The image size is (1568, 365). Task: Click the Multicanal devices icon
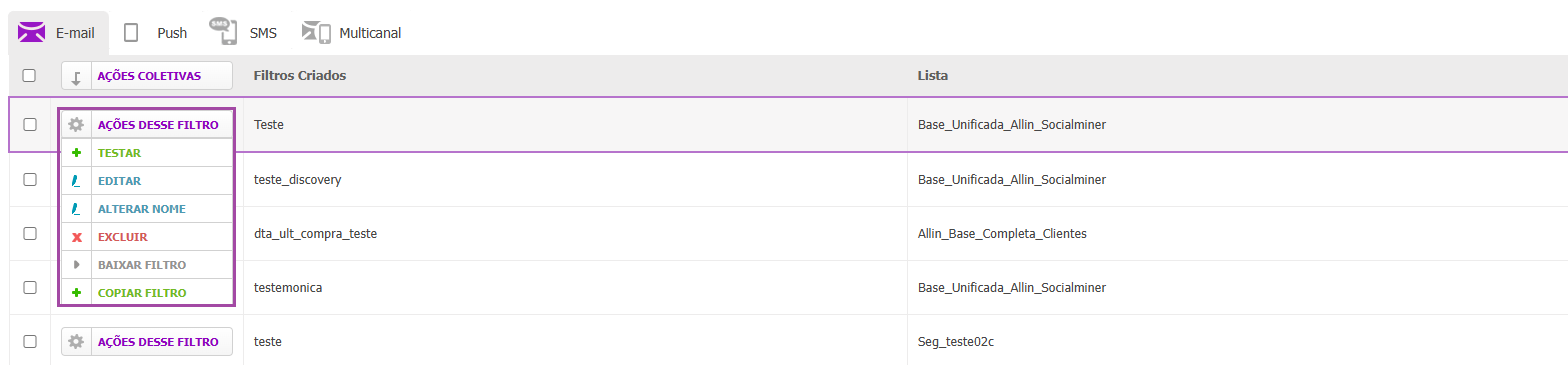pyautogui.click(x=316, y=32)
